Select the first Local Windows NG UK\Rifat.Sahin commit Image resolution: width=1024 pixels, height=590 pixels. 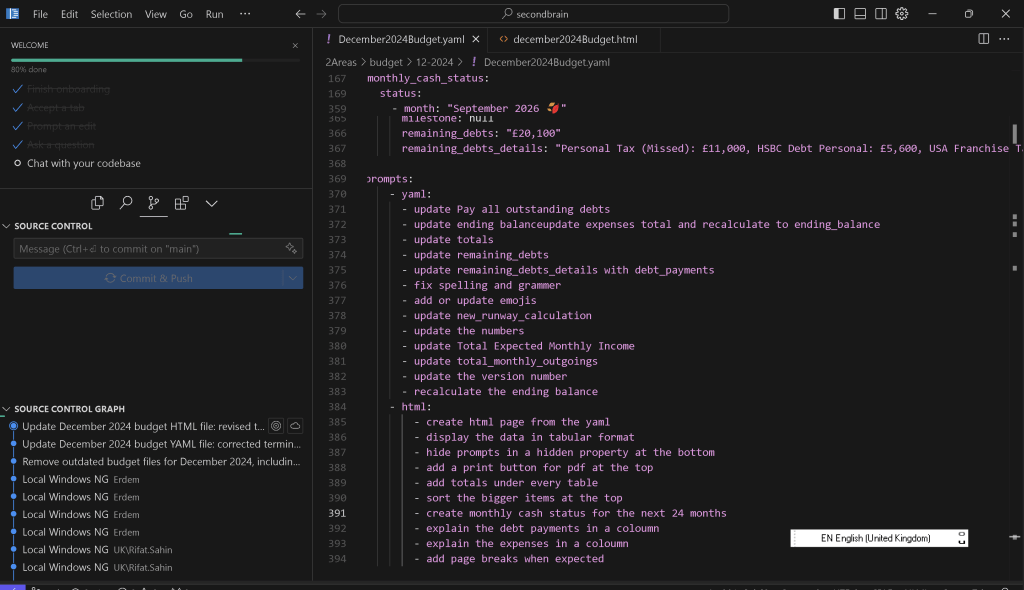[x=97, y=549]
